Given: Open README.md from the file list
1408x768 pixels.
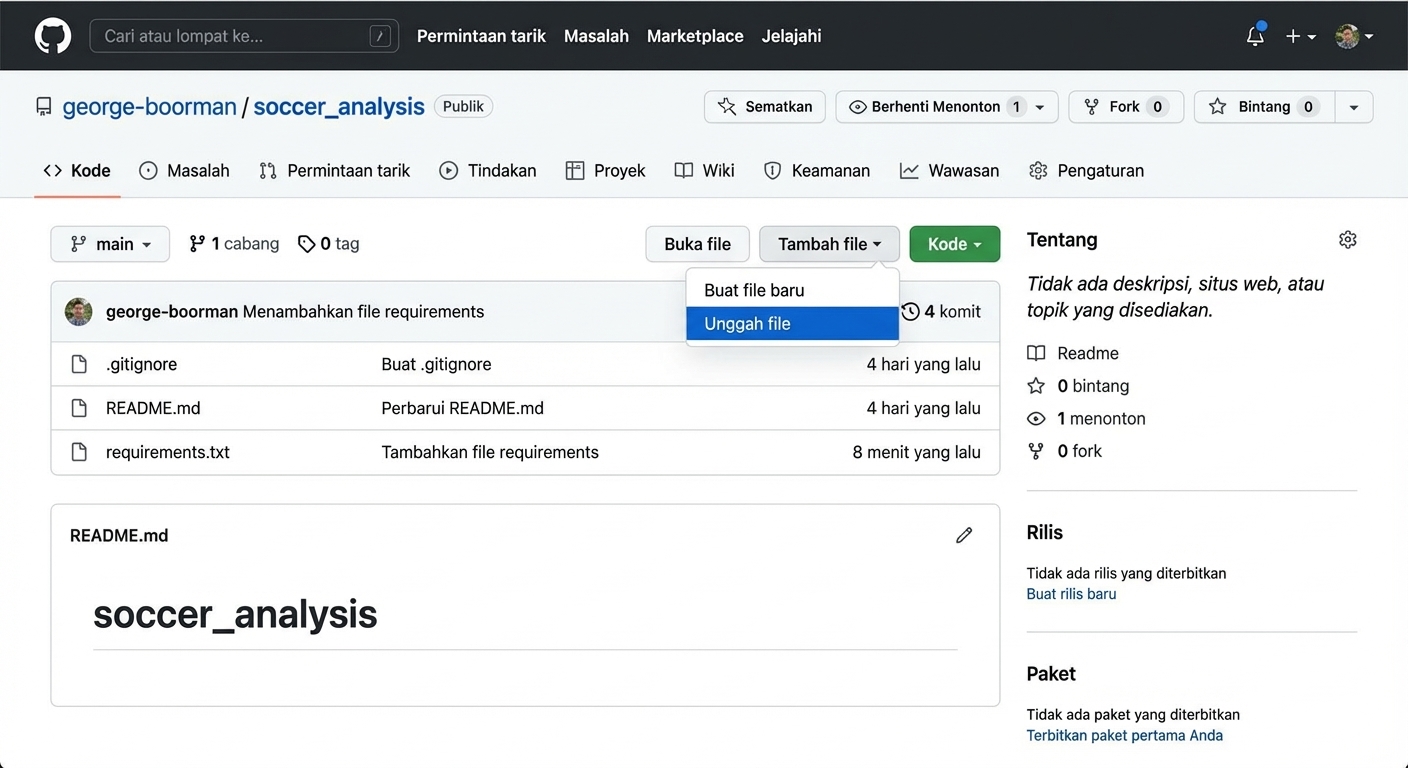Looking at the screenshot, I should click(x=153, y=408).
